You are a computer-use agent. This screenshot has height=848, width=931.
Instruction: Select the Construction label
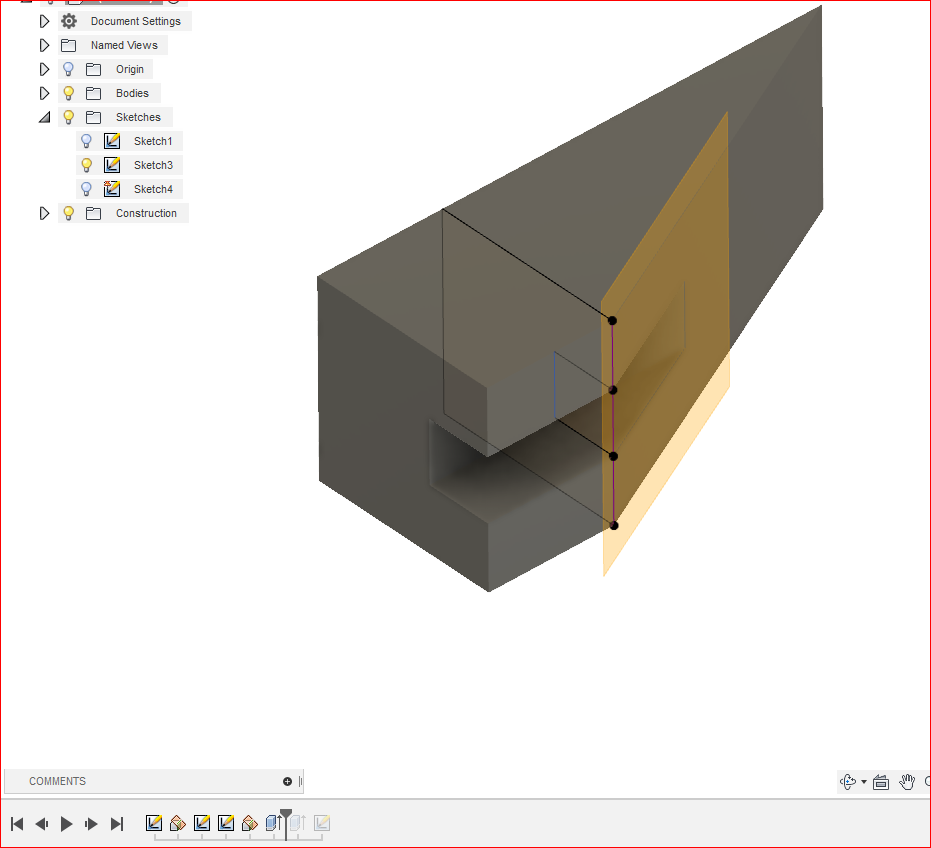146,213
